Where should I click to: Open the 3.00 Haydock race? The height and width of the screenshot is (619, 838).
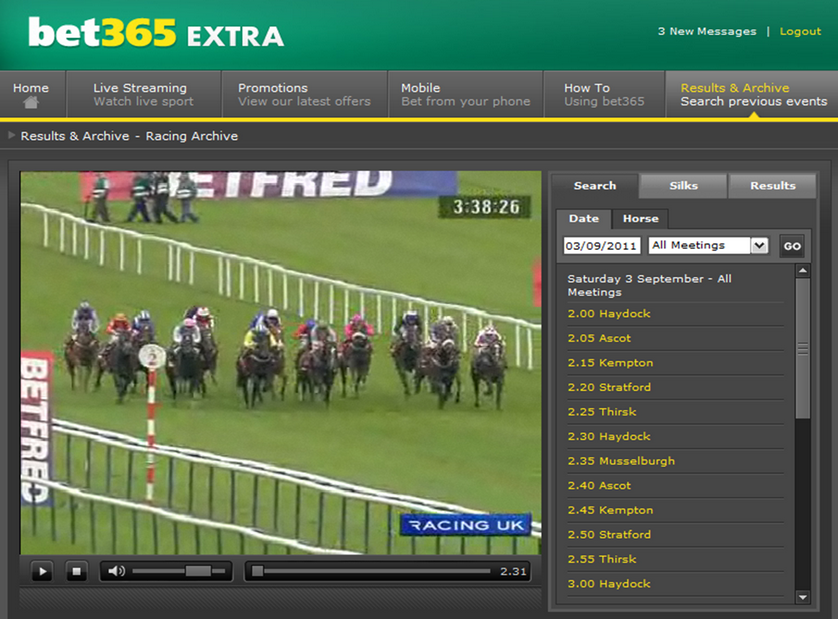[x=609, y=584]
